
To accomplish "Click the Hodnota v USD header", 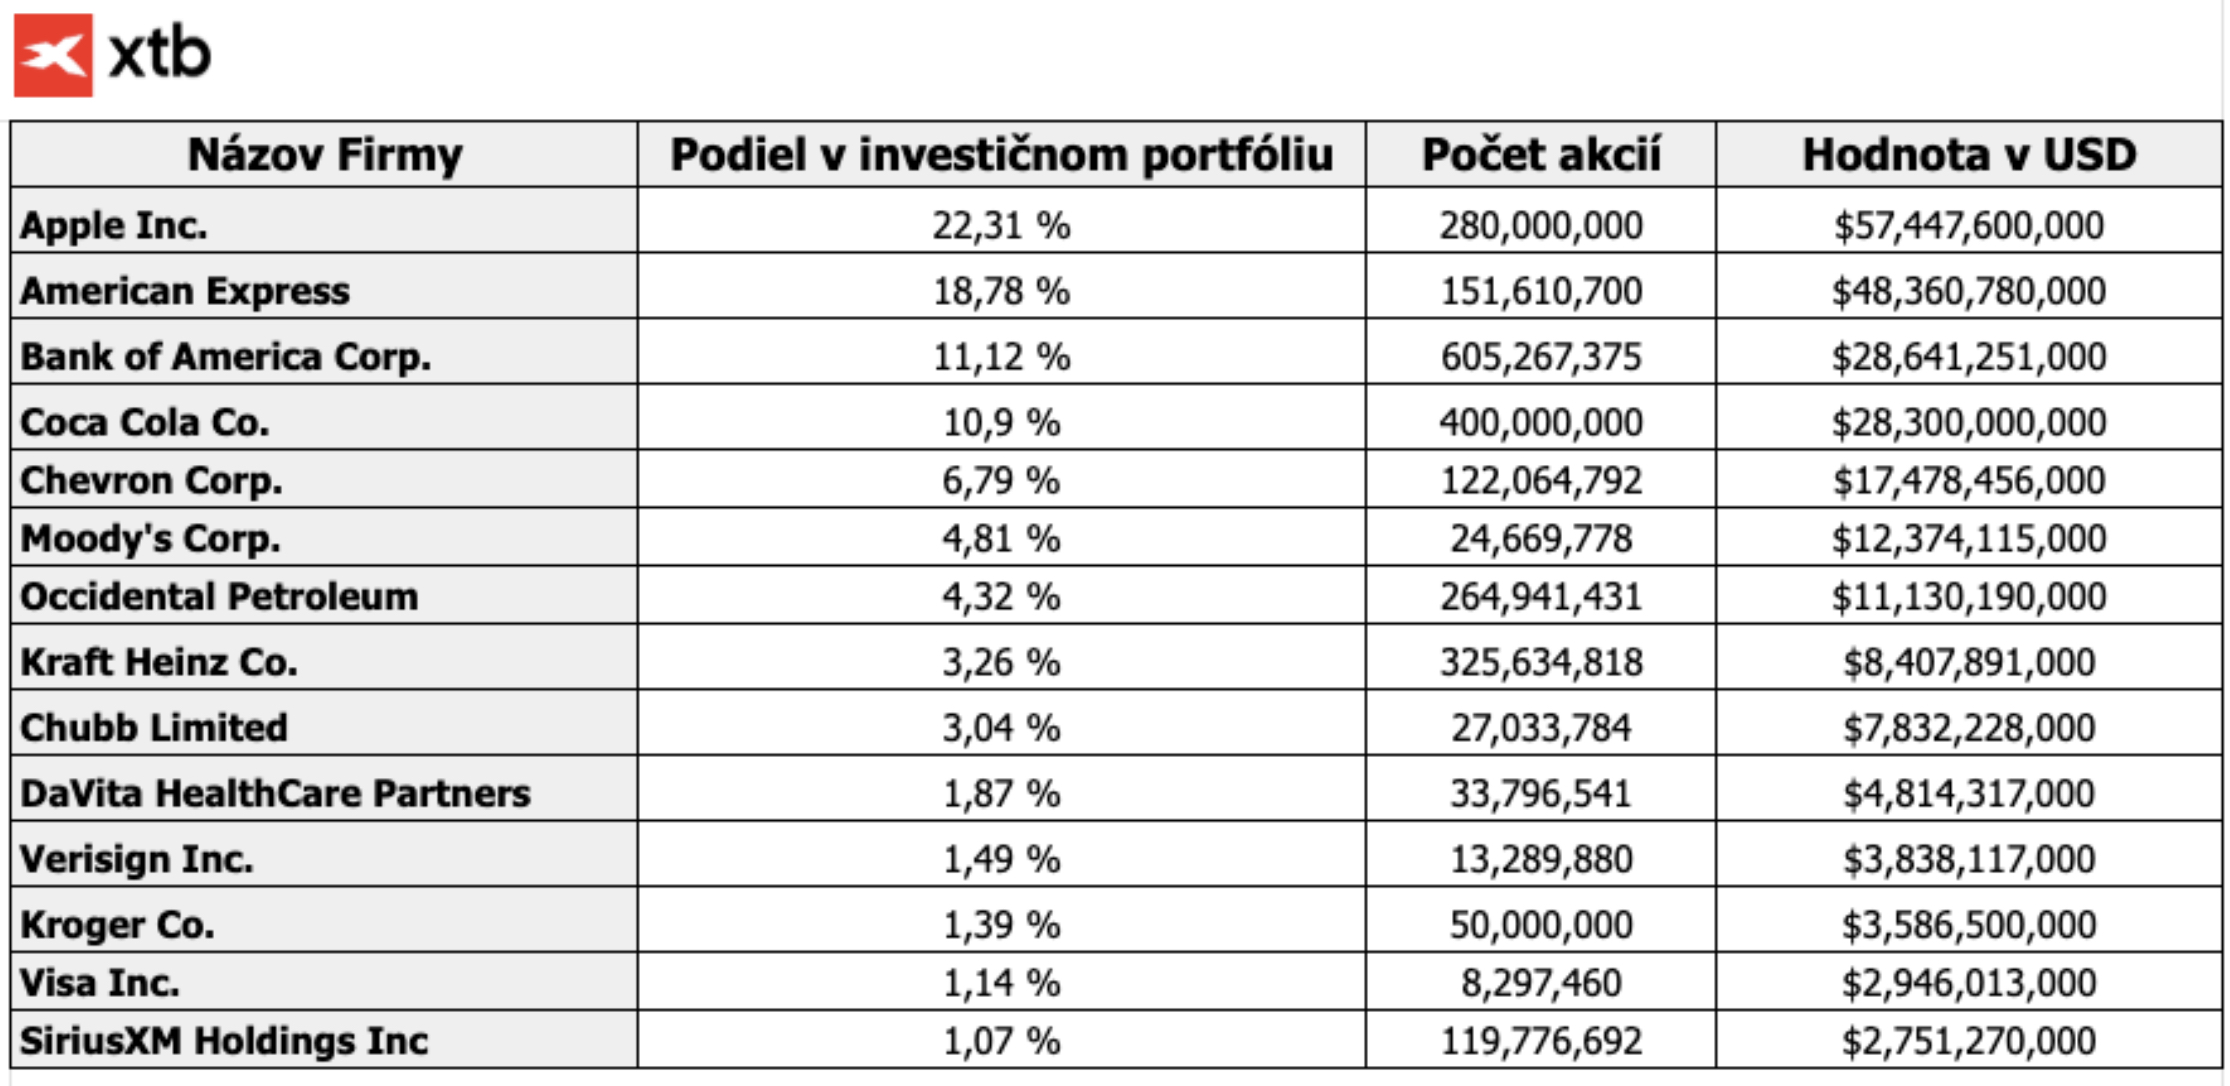I will tap(1968, 155).
